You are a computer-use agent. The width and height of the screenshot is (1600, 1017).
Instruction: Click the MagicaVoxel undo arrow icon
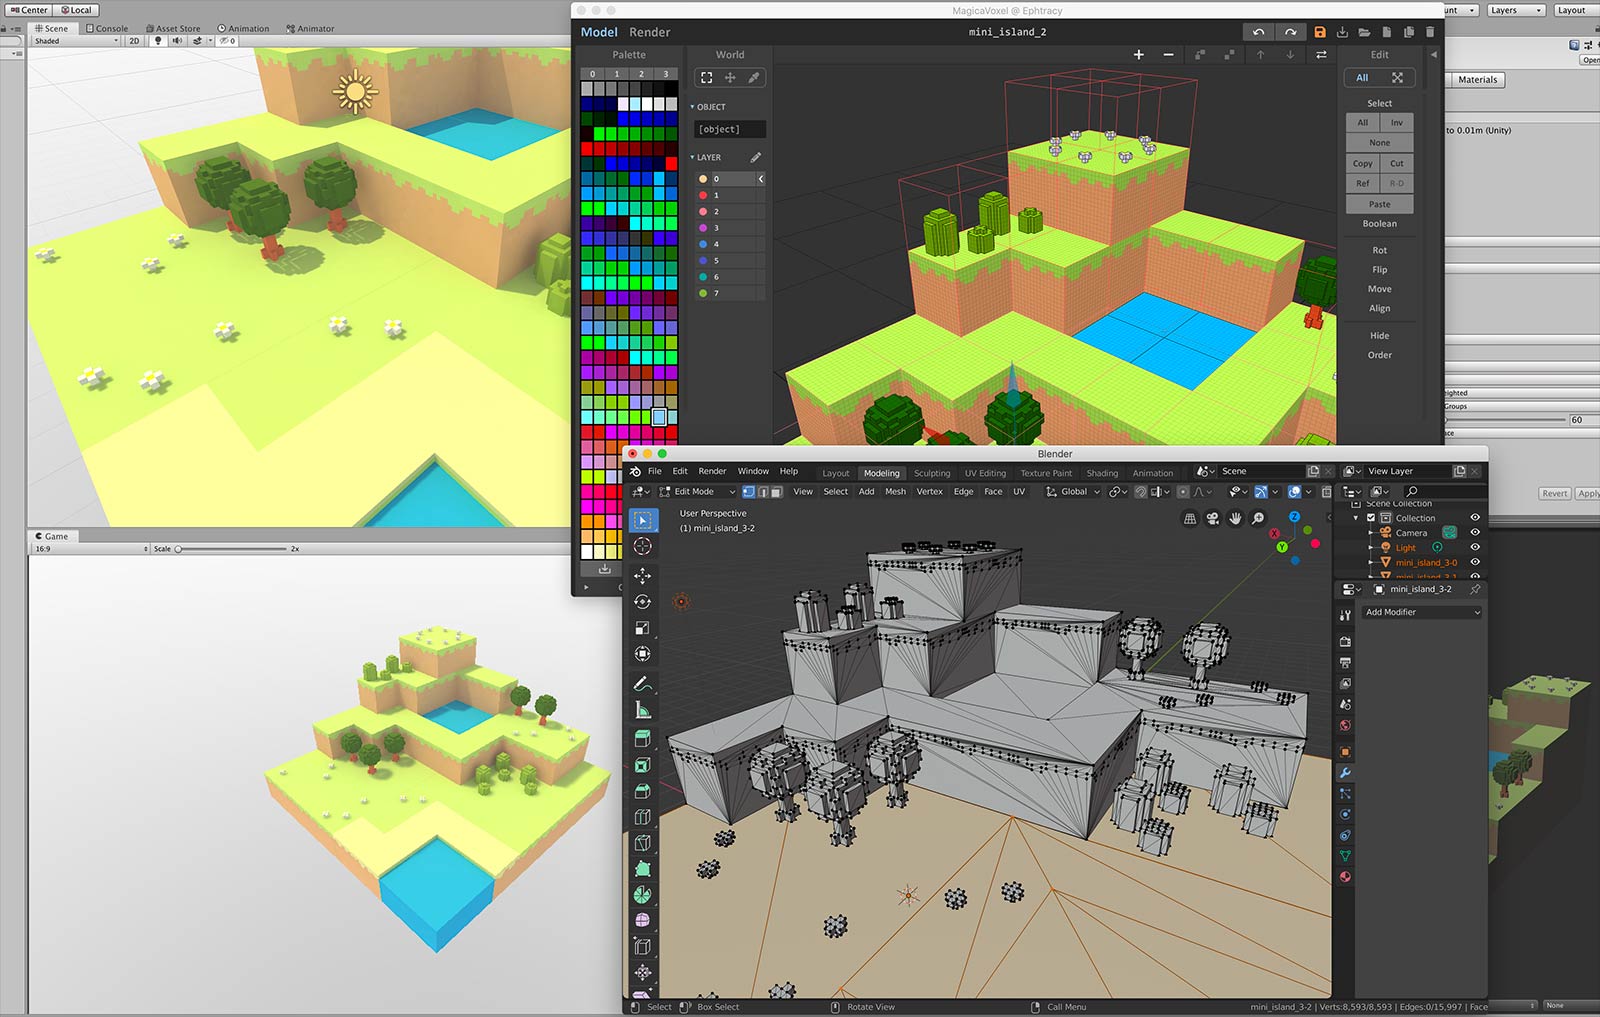click(1258, 32)
